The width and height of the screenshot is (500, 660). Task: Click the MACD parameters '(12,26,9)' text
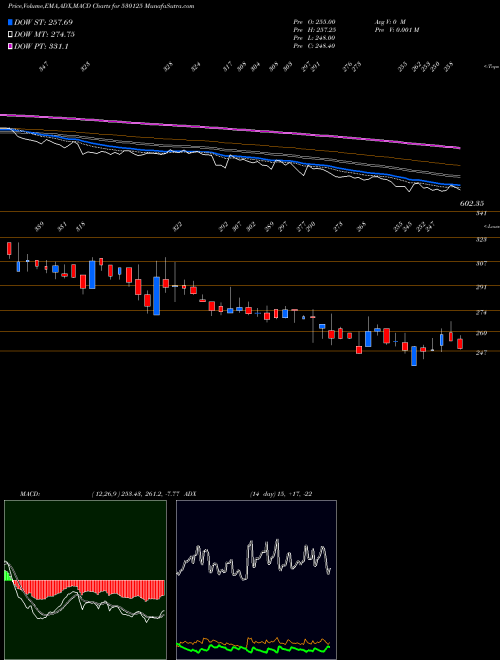point(105,494)
